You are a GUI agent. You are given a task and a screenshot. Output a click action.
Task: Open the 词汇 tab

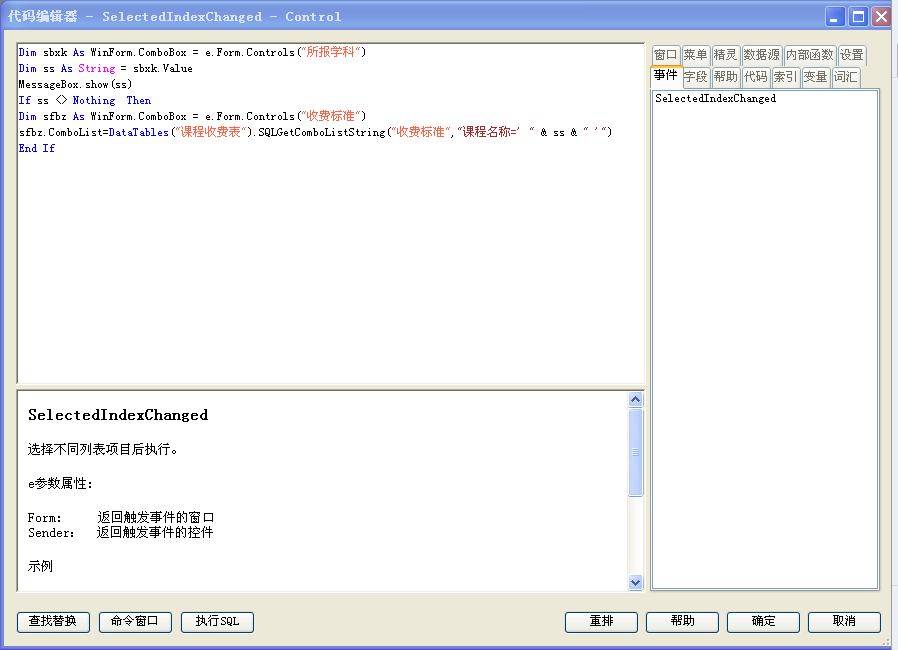(x=845, y=78)
